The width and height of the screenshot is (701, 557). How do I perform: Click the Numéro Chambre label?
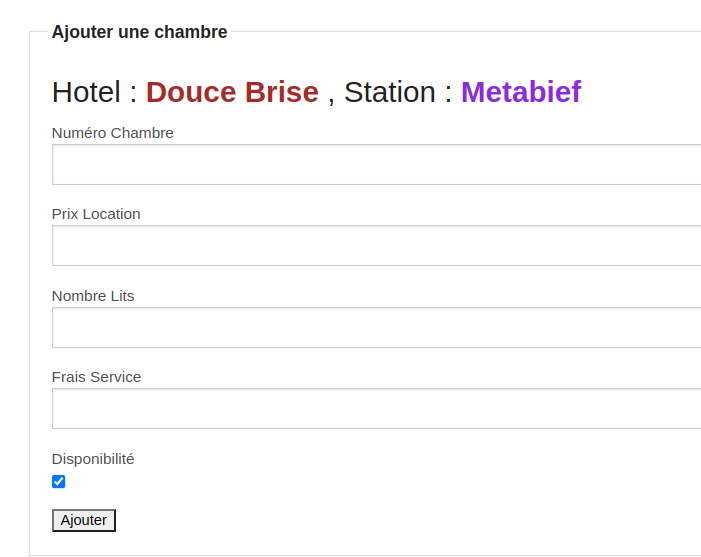pyautogui.click(x=113, y=133)
